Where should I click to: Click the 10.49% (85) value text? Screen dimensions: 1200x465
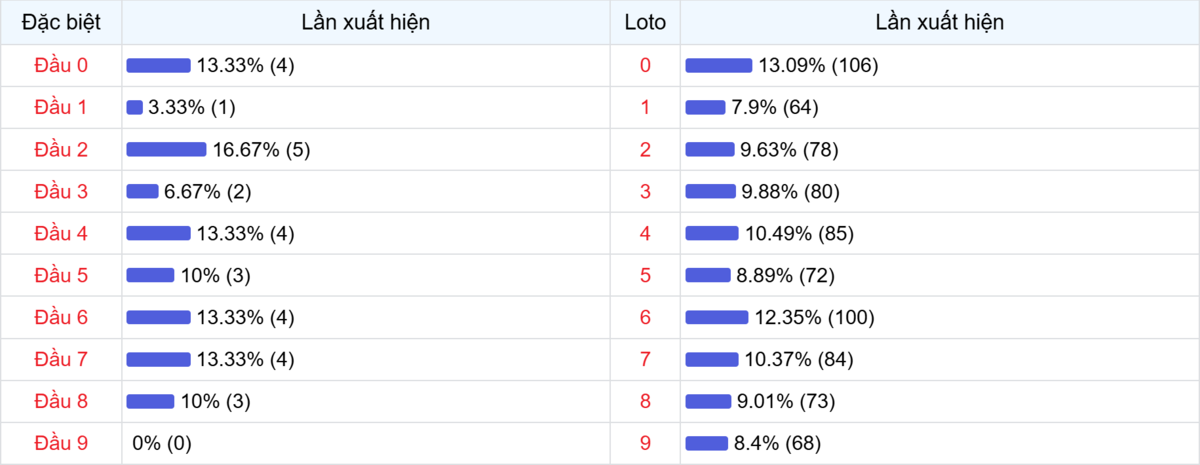[x=799, y=234]
